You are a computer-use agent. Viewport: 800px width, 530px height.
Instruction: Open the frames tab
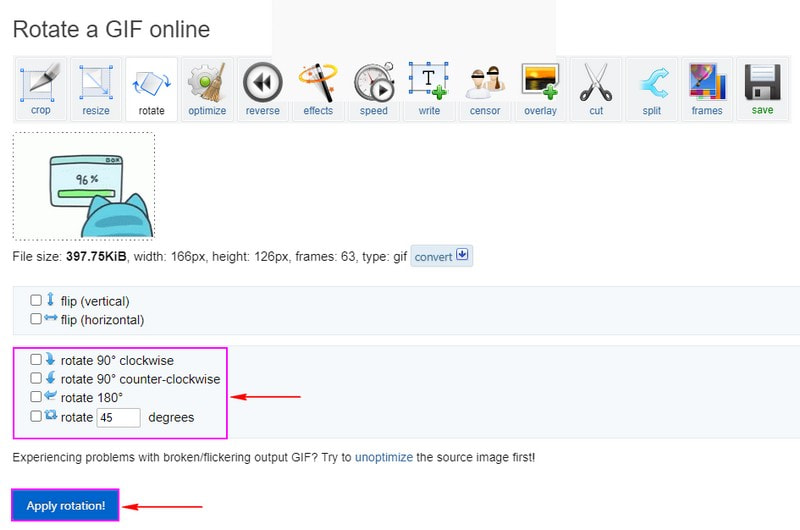click(x=707, y=88)
